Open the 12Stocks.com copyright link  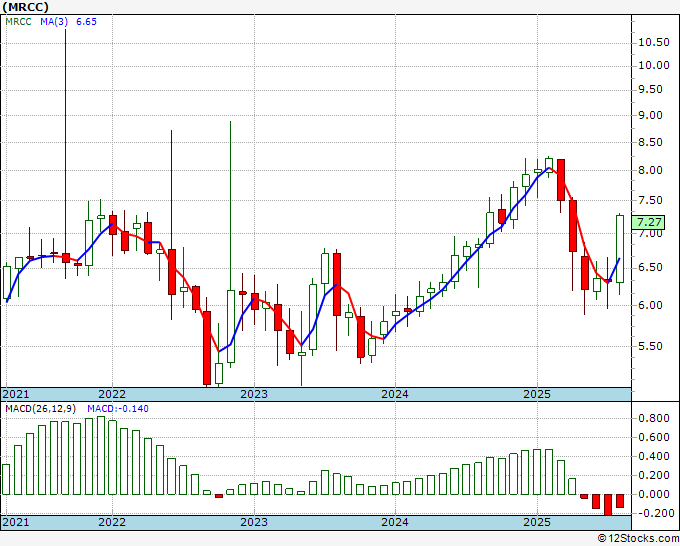638,538
